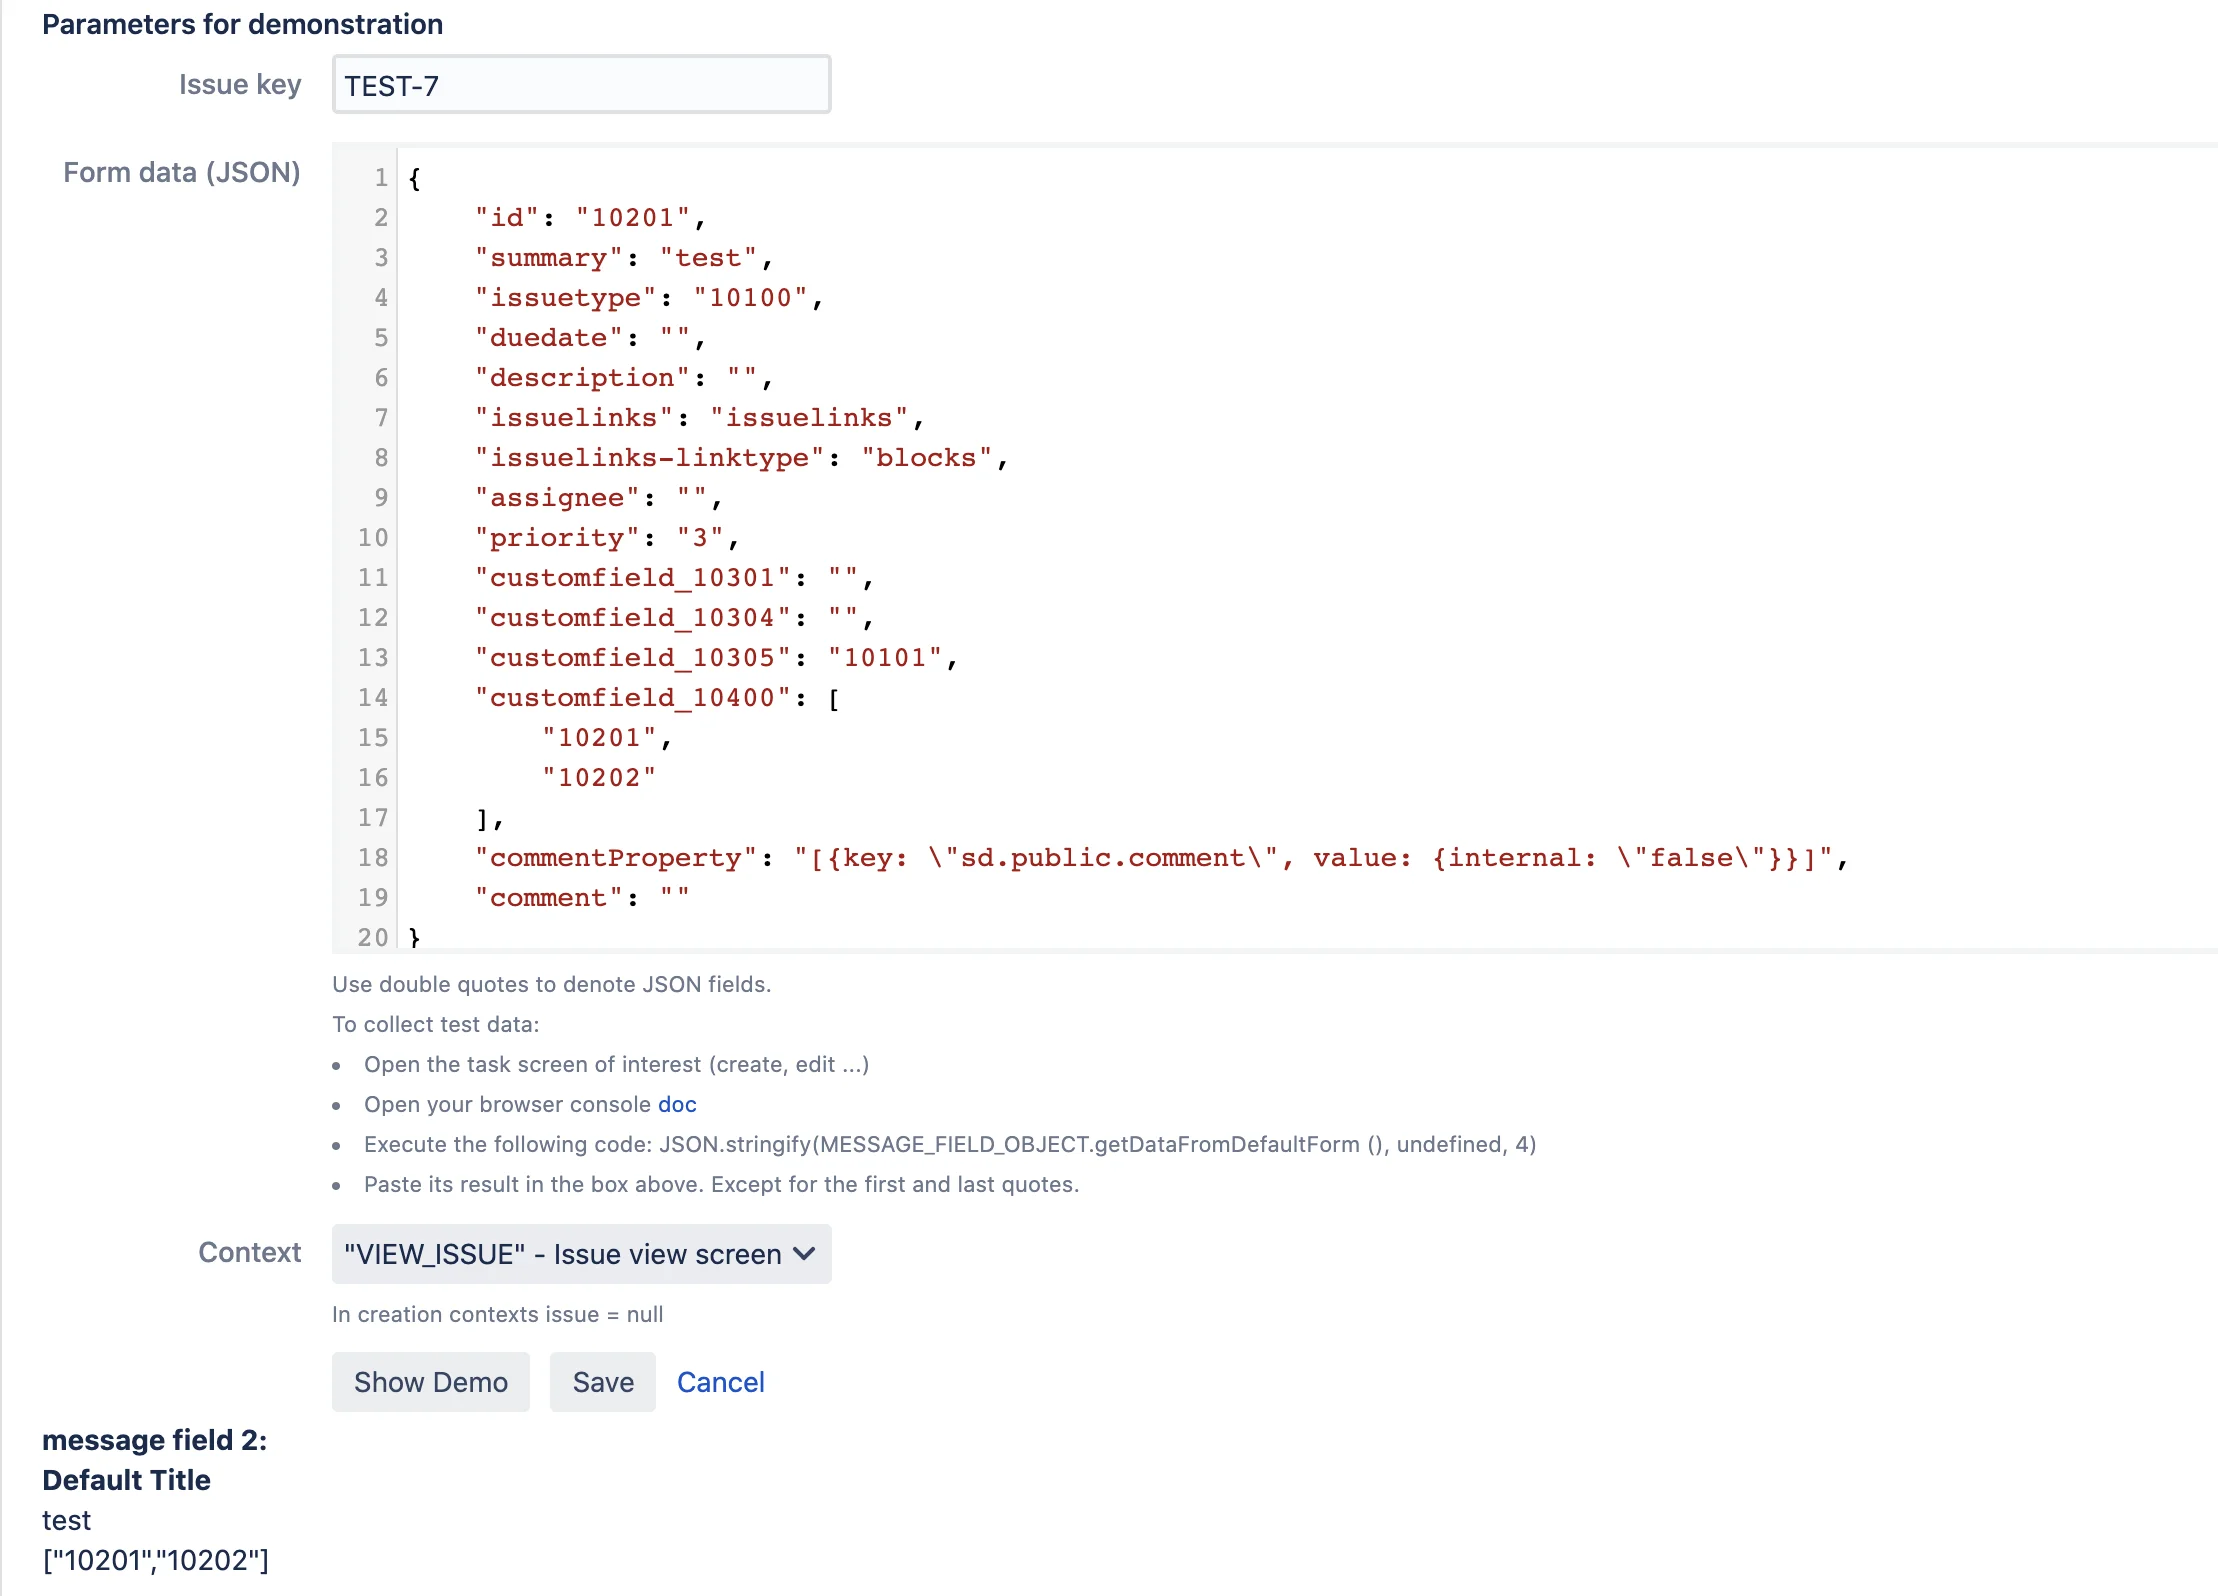Click the dropdown chevron next to Issue view screen
This screenshot has width=2218, height=1596.
pyautogui.click(x=804, y=1253)
